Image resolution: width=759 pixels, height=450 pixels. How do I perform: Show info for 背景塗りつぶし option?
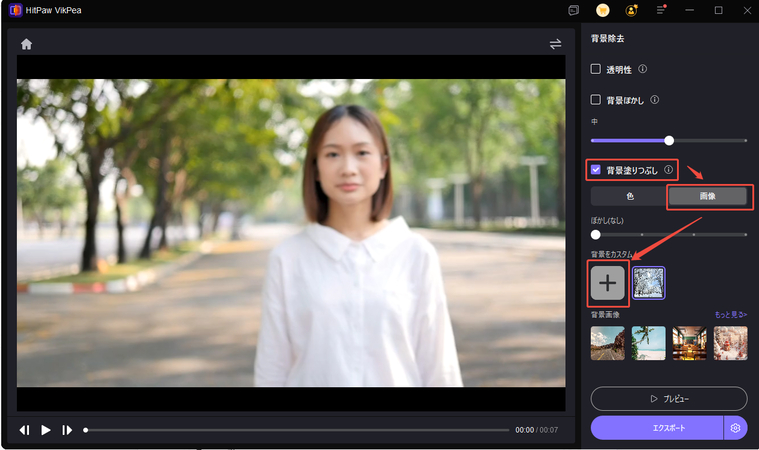pos(668,170)
